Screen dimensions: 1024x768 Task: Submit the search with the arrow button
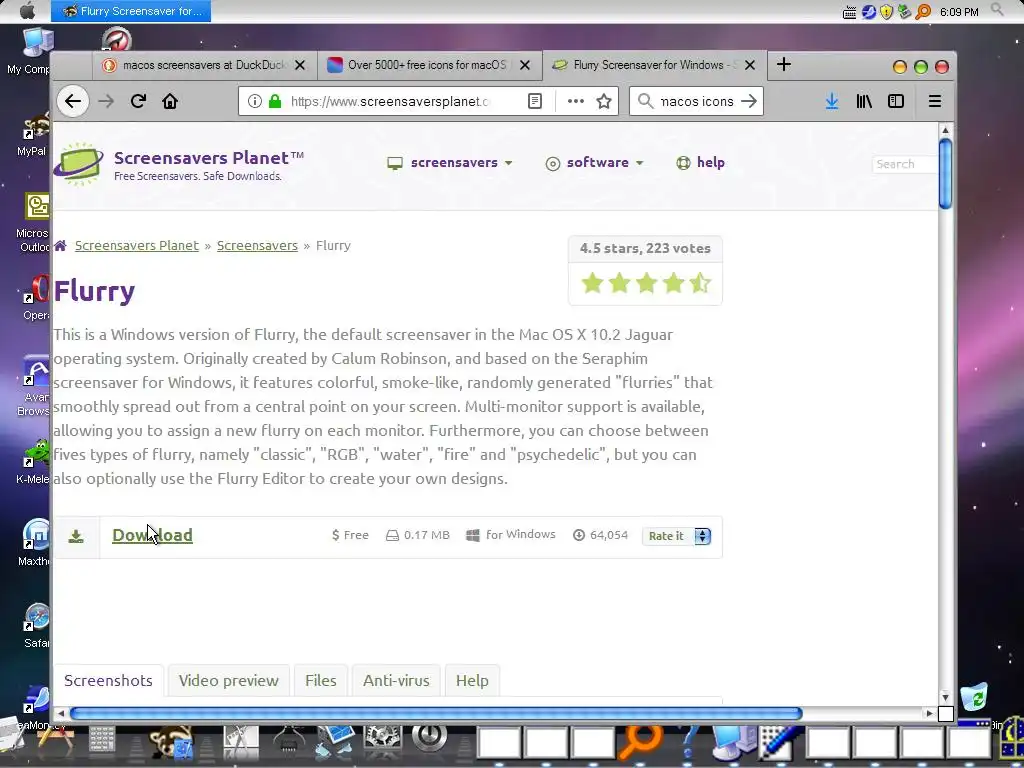point(749,101)
